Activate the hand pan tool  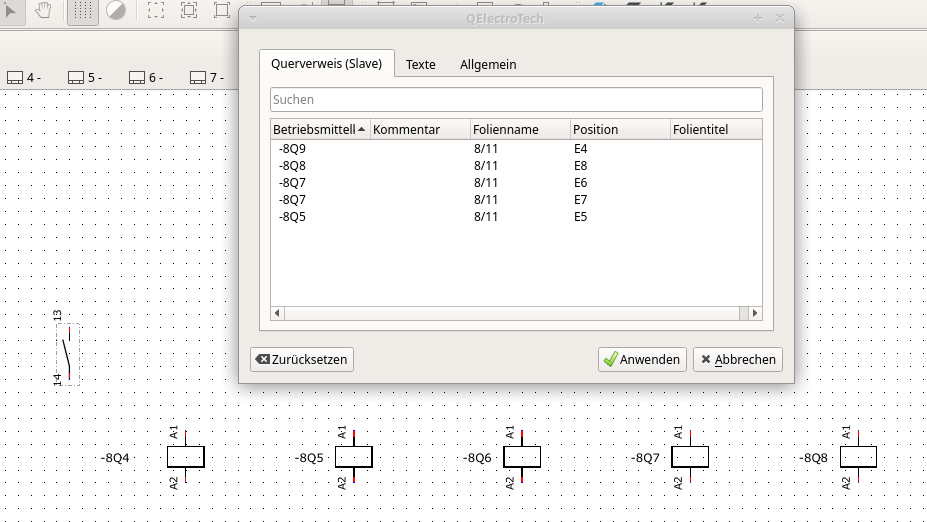coord(43,10)
